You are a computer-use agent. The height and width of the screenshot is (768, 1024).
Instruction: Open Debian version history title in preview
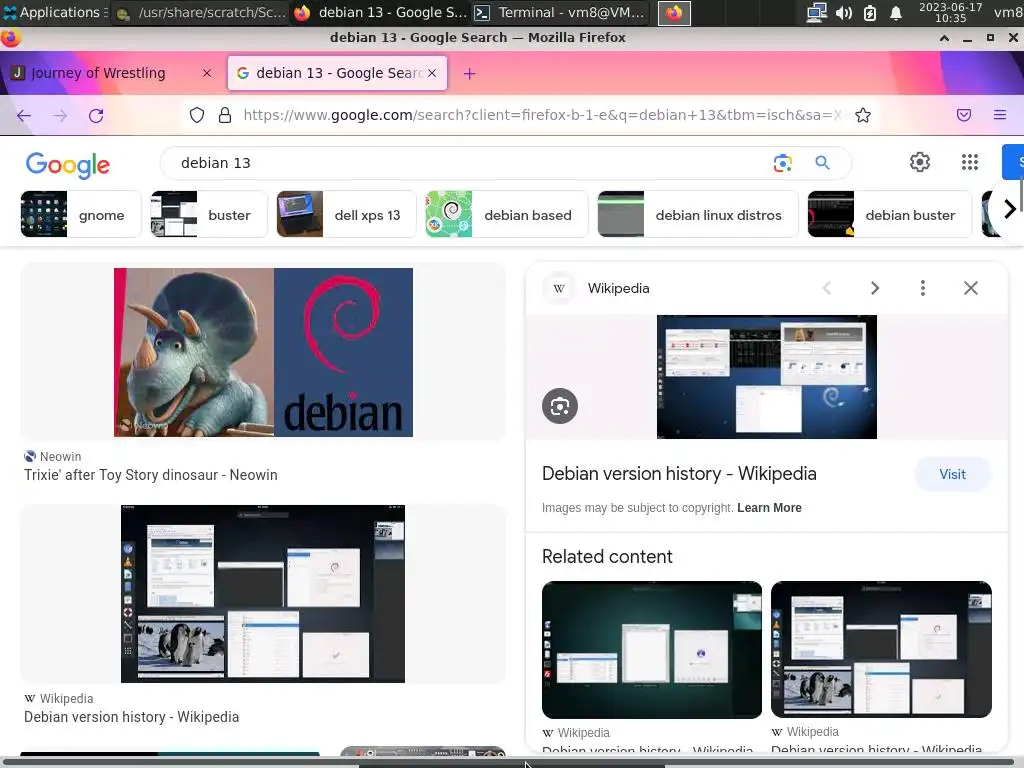(x=679, y=473)
